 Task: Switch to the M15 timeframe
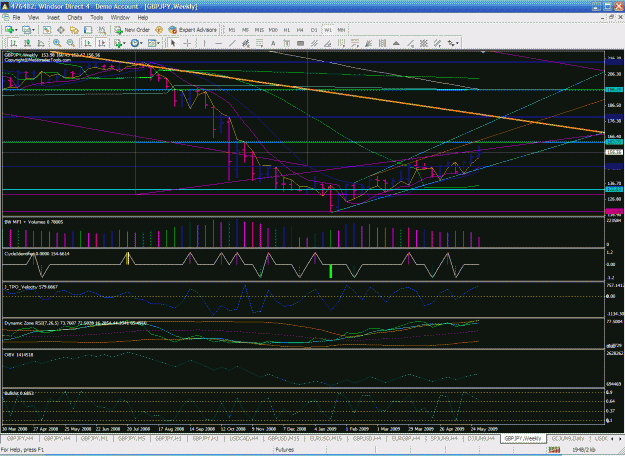259,30
